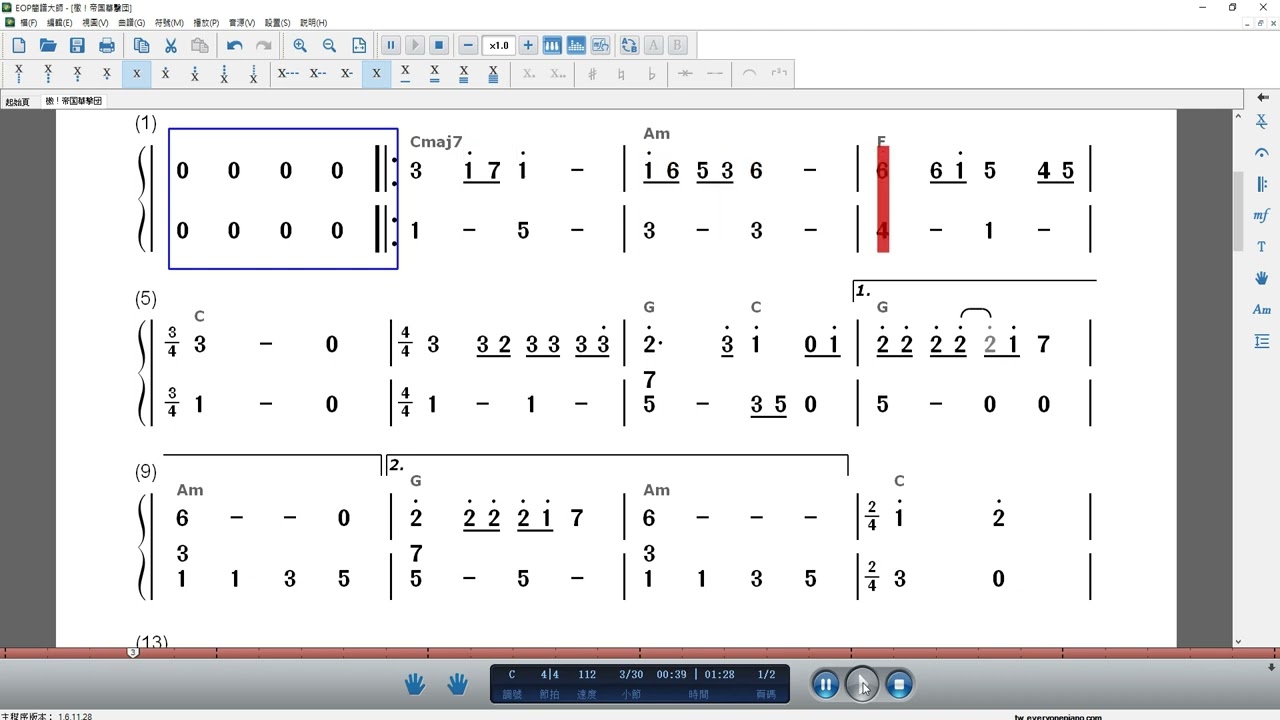Open the Am chord symbol tool

click(1262, 310)
